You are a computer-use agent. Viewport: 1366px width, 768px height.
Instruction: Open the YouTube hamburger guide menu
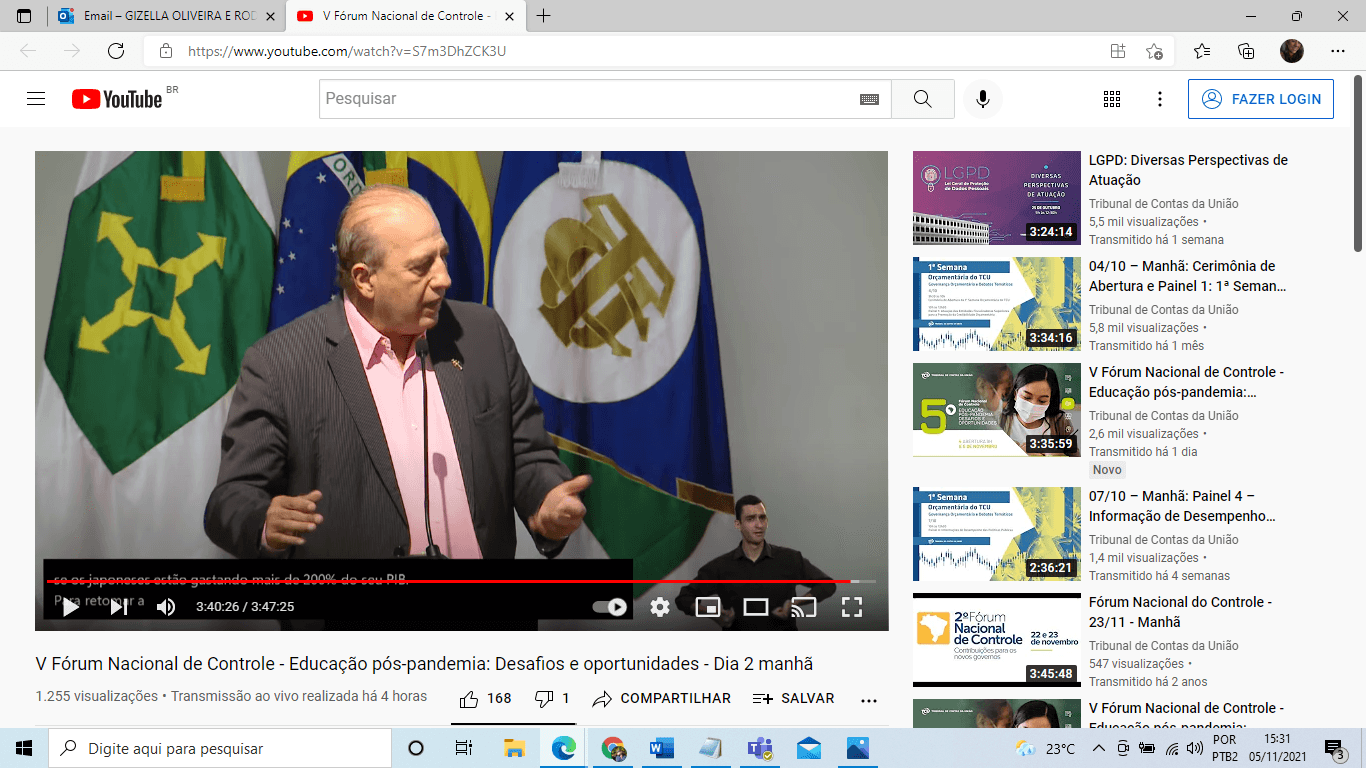click(36, 99)
